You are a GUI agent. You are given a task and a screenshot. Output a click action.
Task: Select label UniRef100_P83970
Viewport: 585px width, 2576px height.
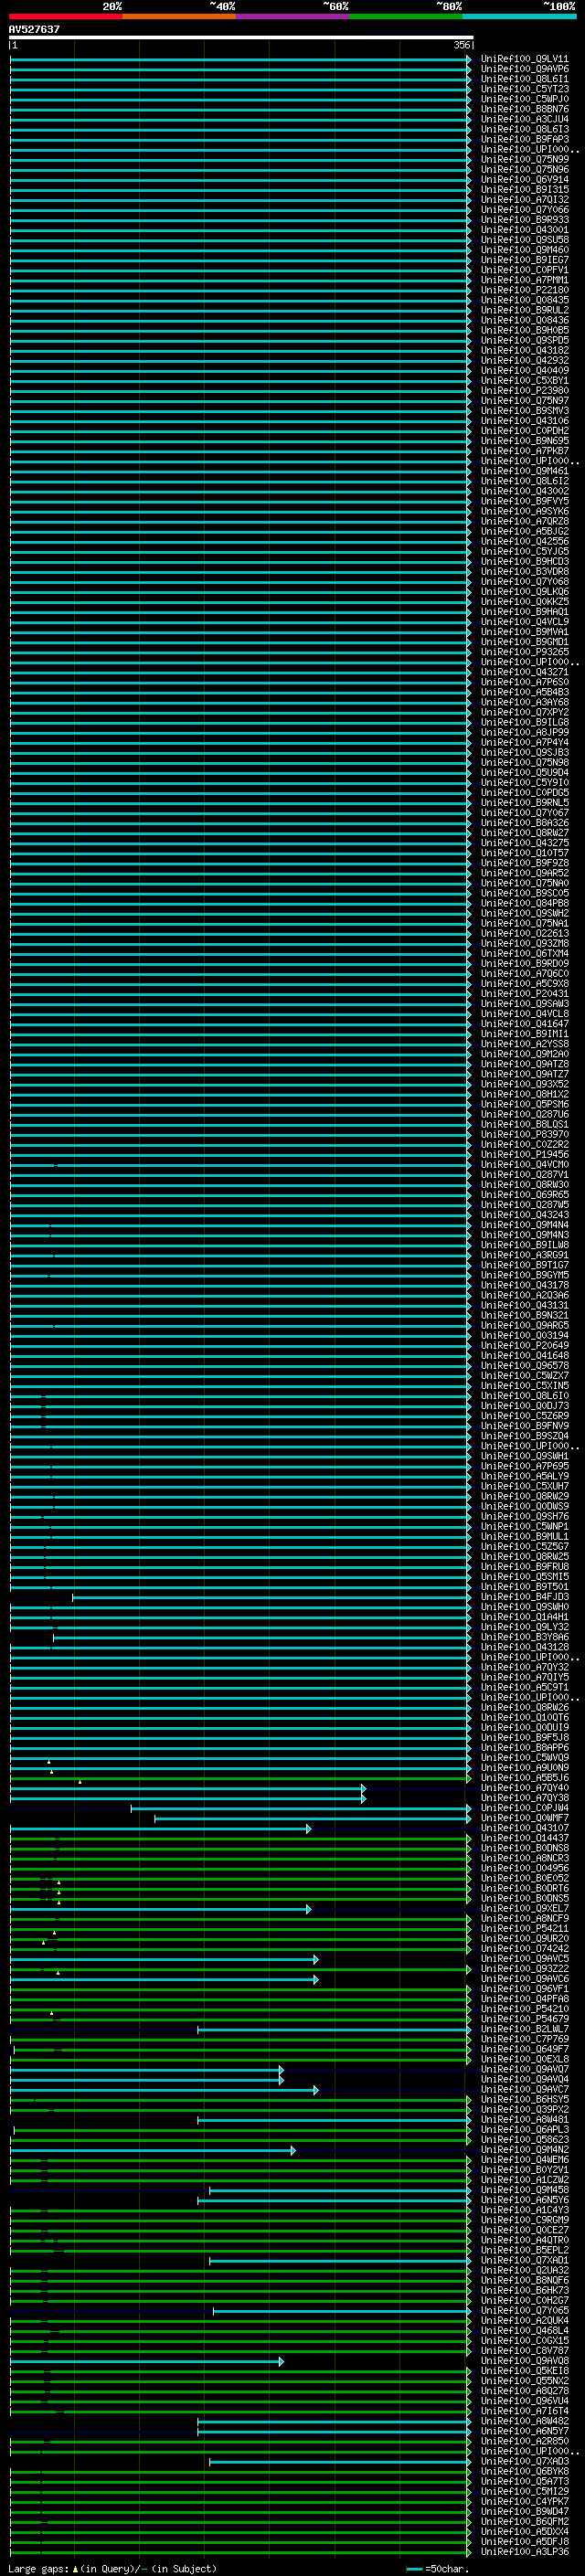tap(525, 1135)
